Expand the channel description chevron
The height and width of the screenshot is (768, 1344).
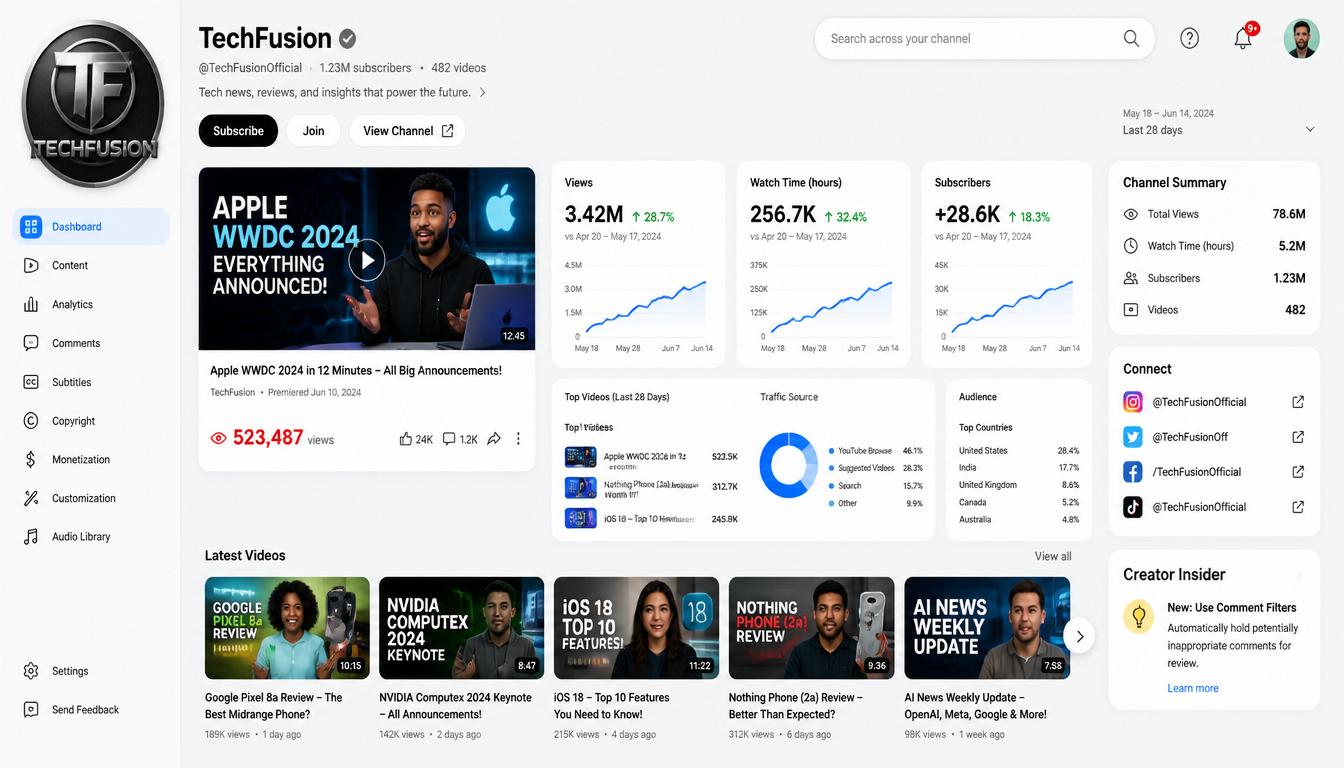[483, 92]
